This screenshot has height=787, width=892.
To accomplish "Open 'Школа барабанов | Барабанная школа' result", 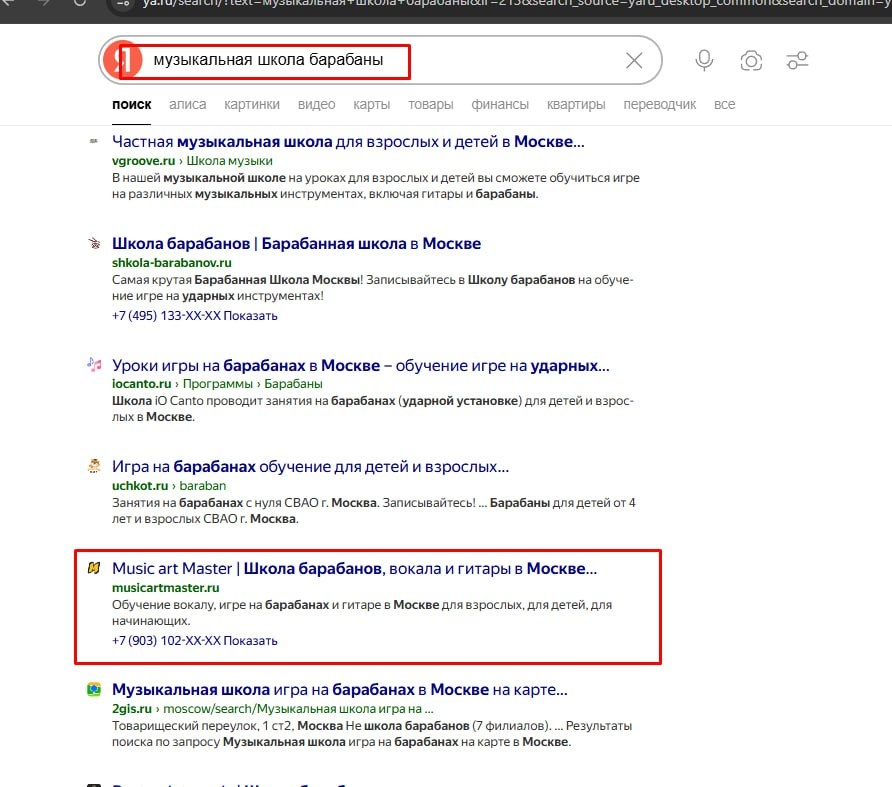I will [296, 244].
